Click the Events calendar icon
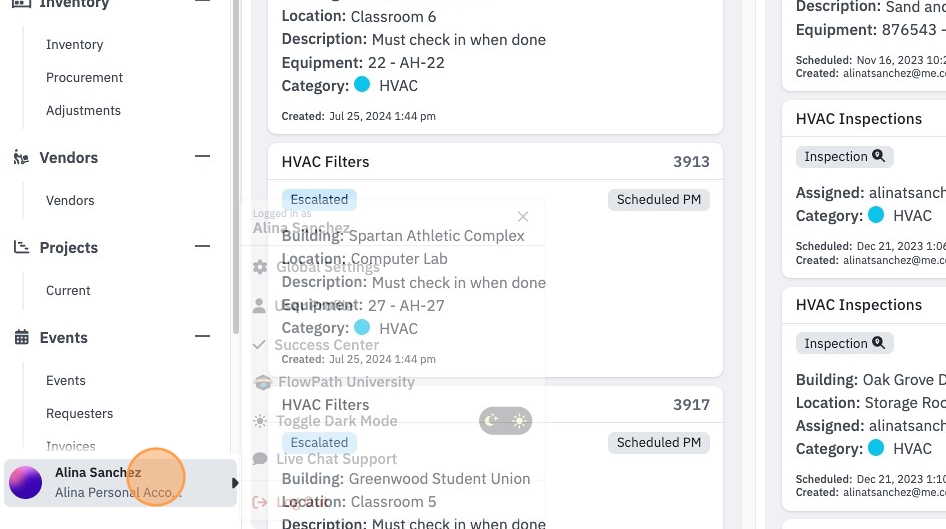The height and width of the screenshot is (529, 946). (x=21, y=337)
